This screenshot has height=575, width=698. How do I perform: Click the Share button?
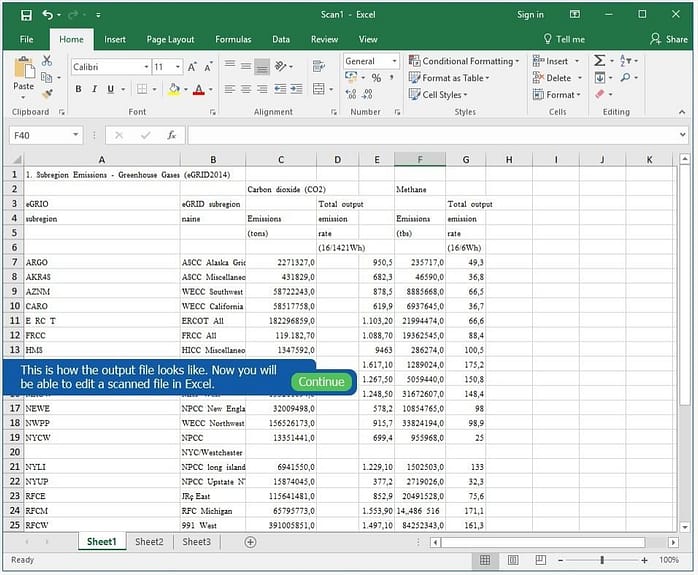tap(669, 40)
